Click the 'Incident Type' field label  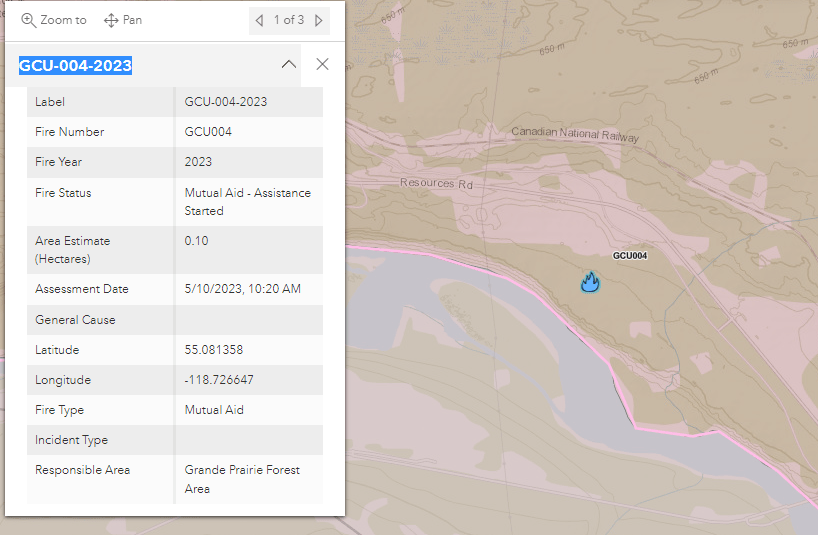coord(71,440)
